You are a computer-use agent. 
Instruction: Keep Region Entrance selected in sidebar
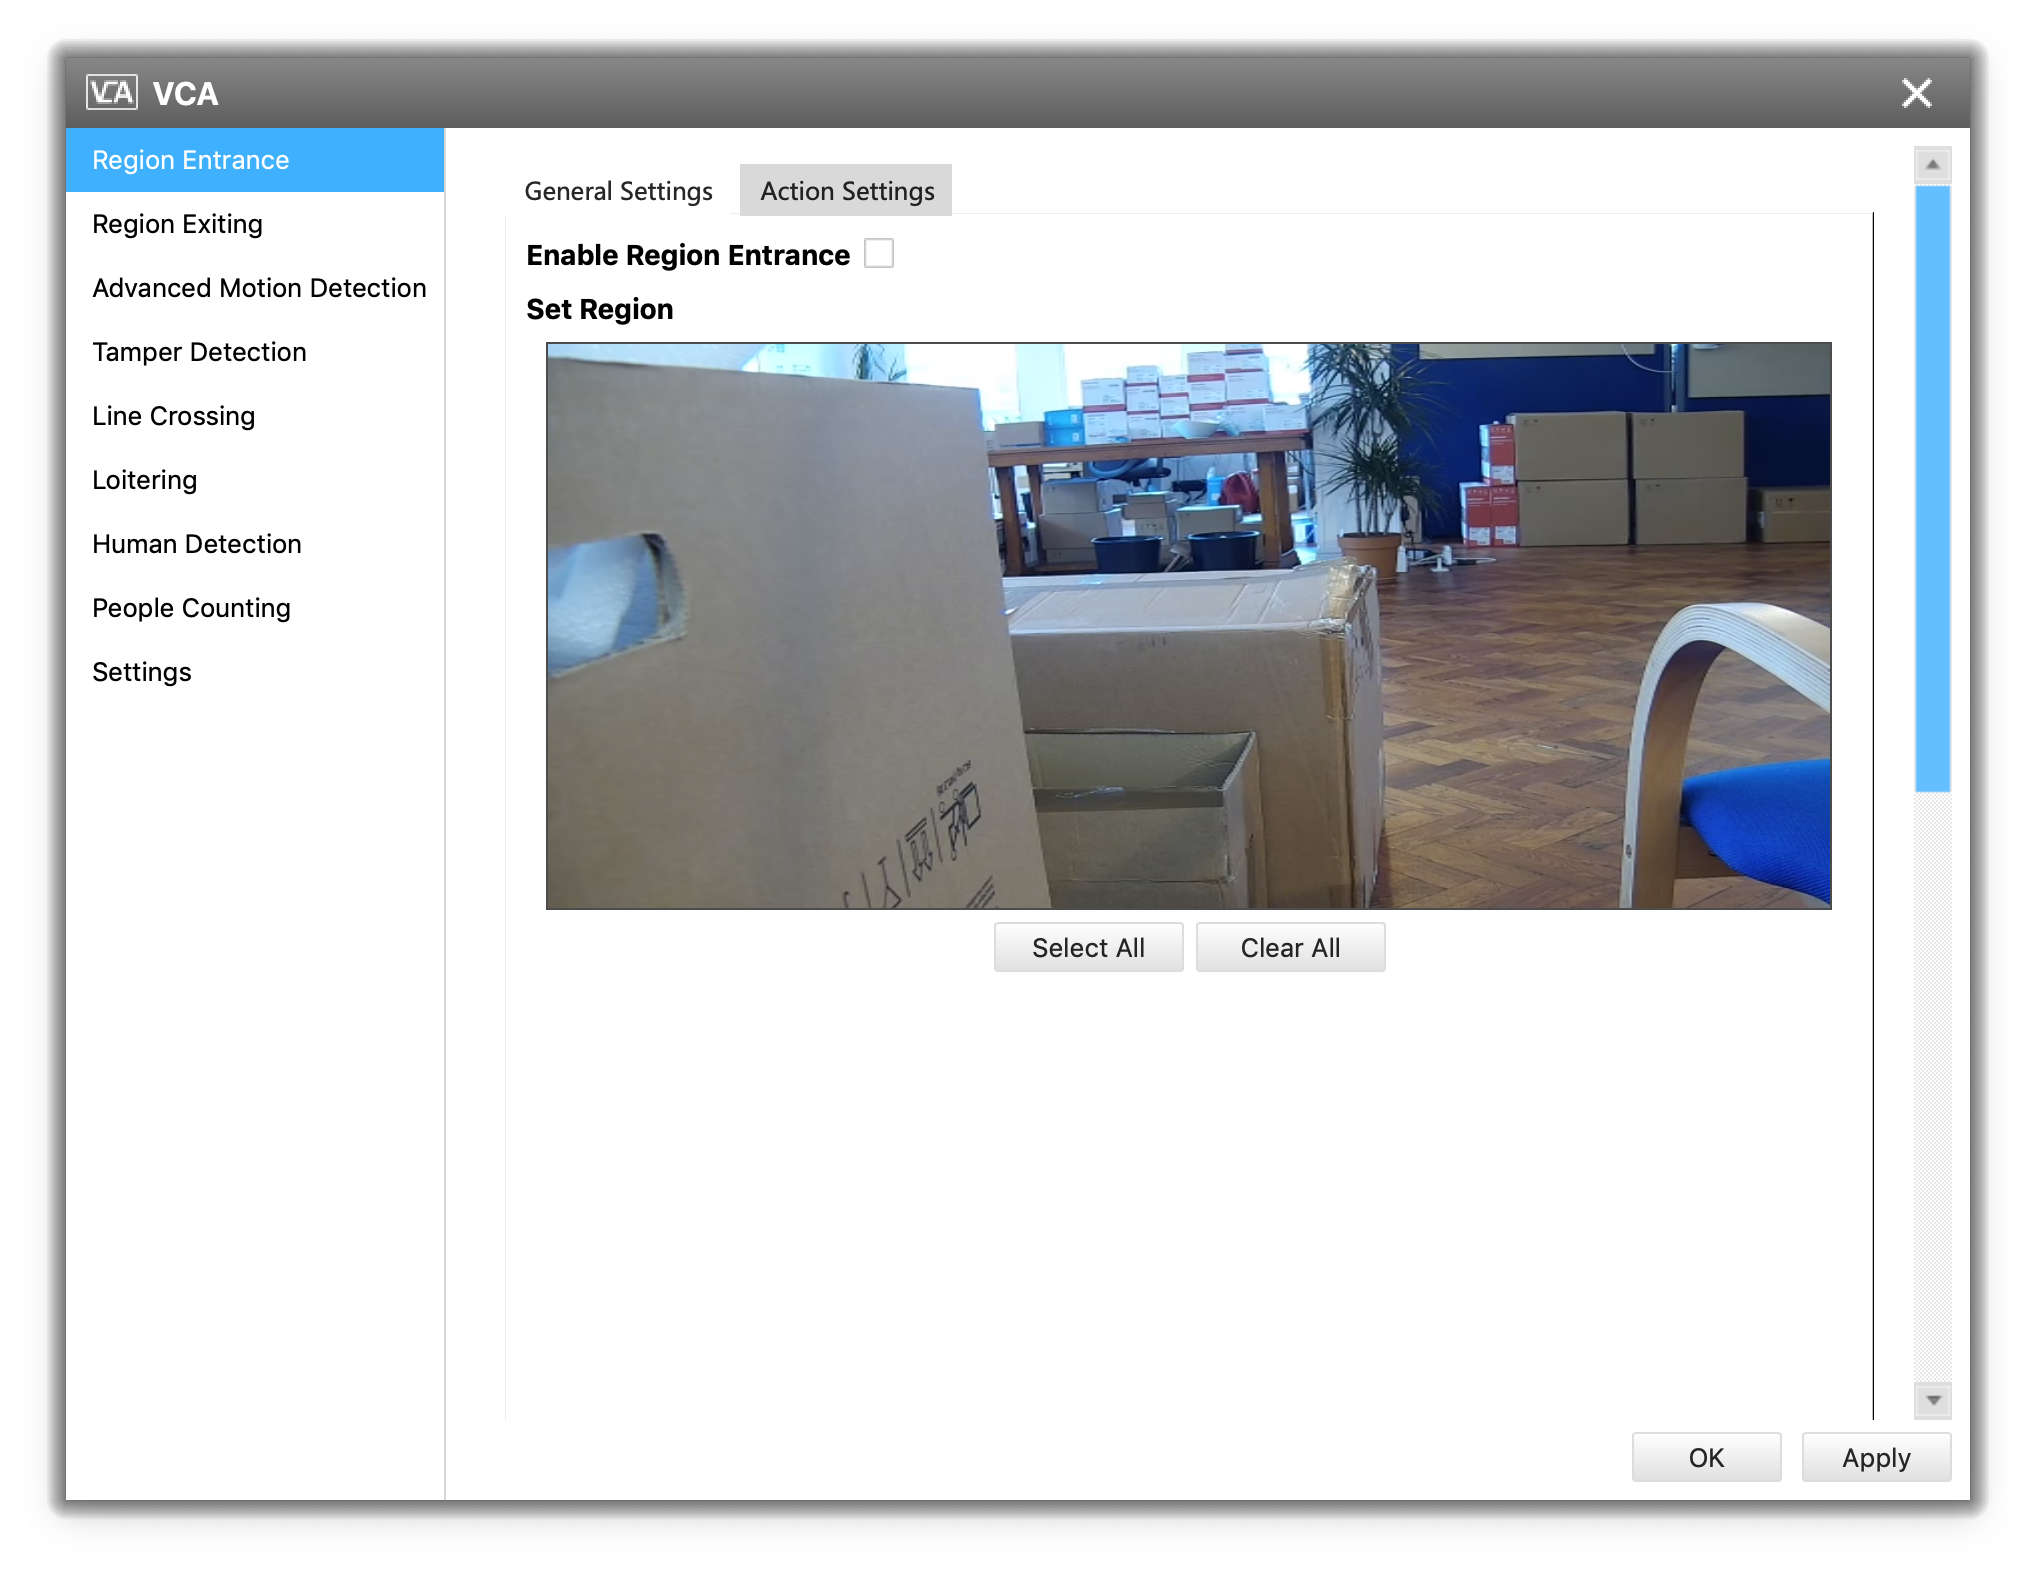190,159
